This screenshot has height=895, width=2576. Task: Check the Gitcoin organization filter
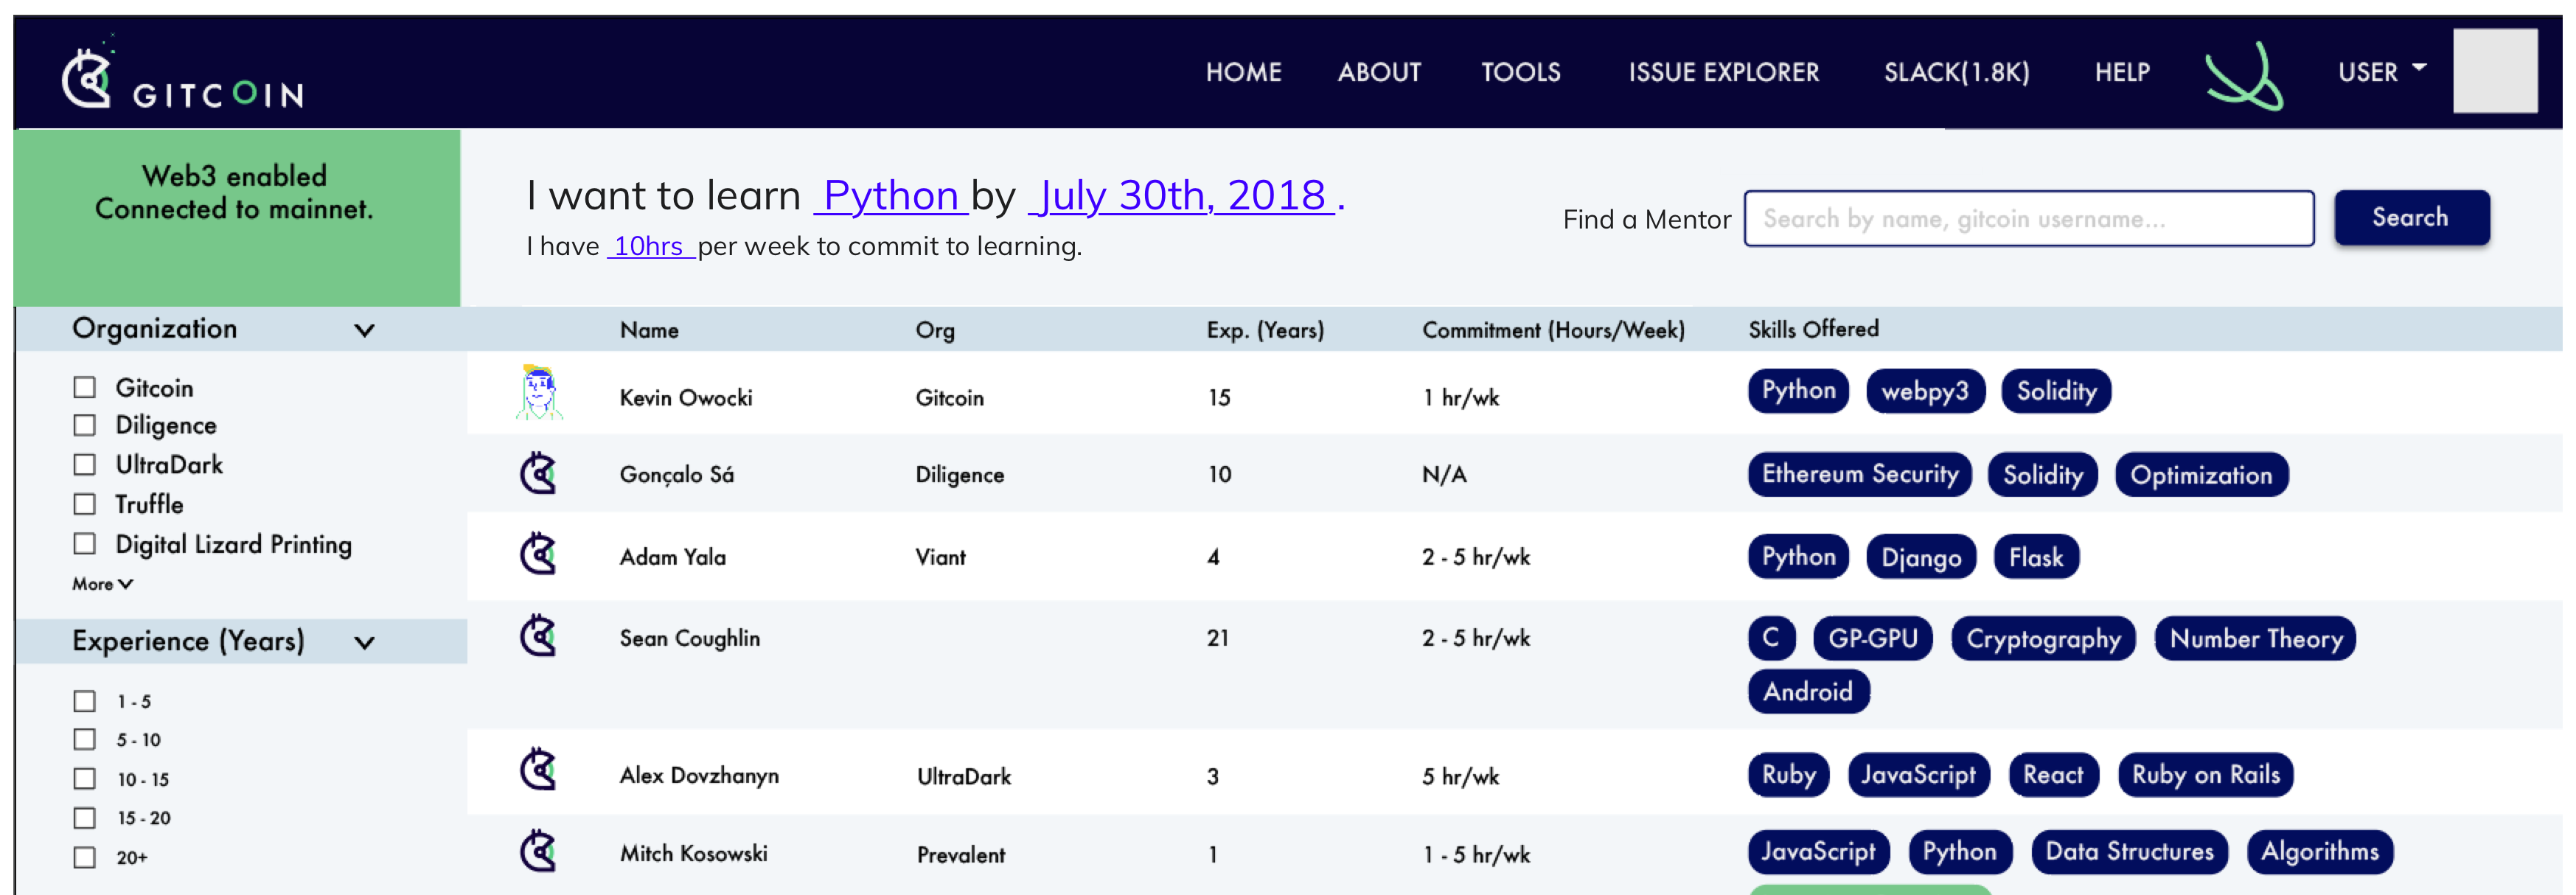[x=83, y=387]
